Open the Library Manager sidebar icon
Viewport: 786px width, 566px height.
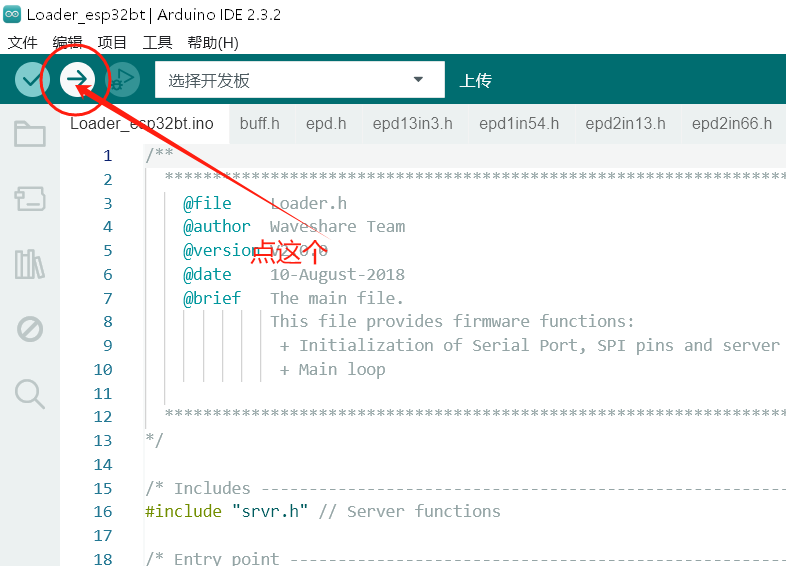point(30,264)
